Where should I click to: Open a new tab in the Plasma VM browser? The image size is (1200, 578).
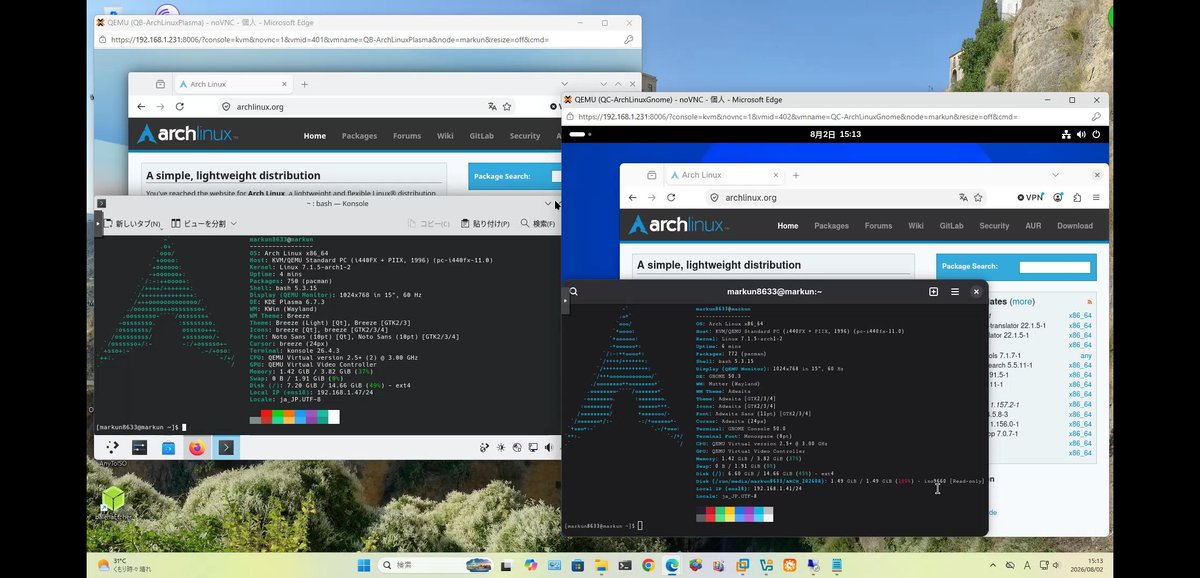pyautogui.click(x=305, y=84)
